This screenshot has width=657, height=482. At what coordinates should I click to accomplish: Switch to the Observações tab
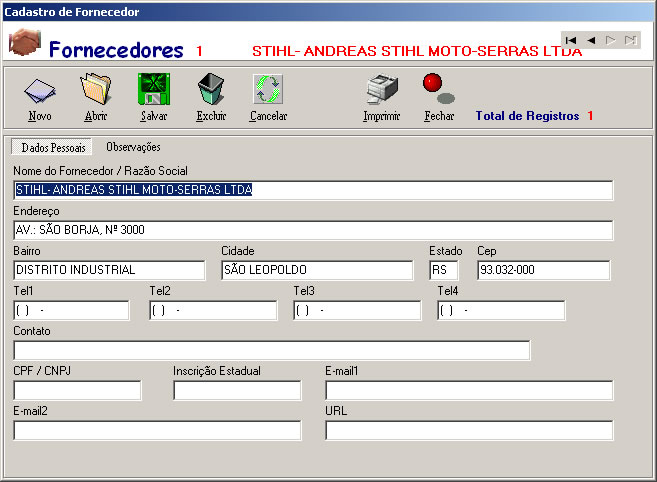[133, 147]
